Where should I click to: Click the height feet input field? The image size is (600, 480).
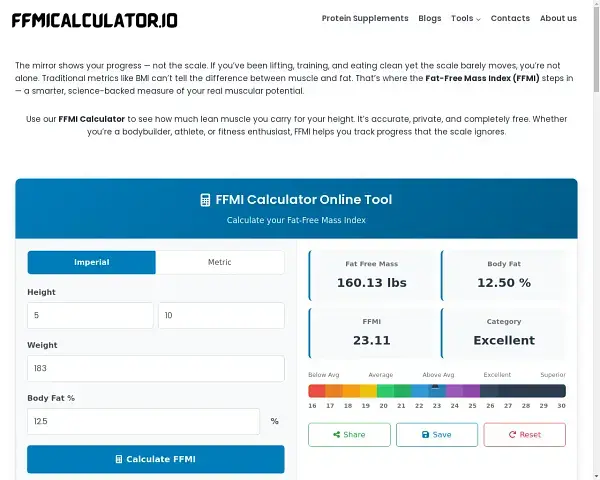(90, 316)
